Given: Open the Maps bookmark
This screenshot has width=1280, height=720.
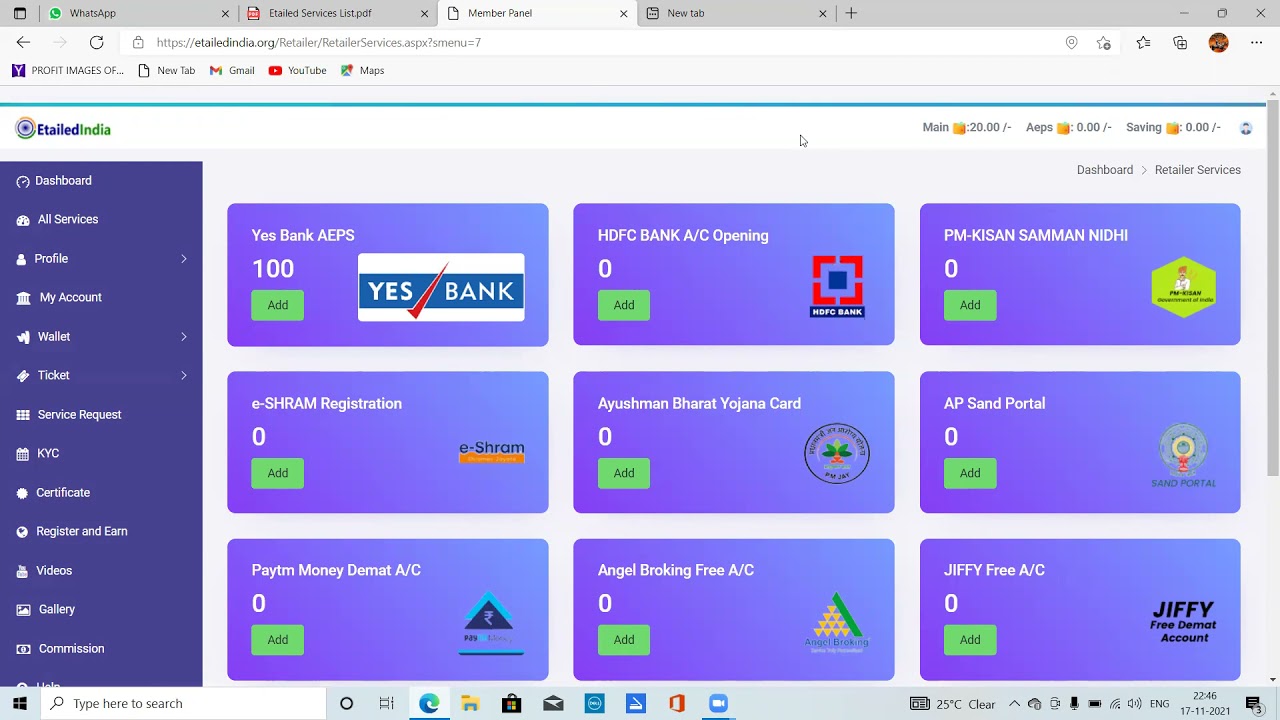Looking at the screenshot, I should [362, 70].
